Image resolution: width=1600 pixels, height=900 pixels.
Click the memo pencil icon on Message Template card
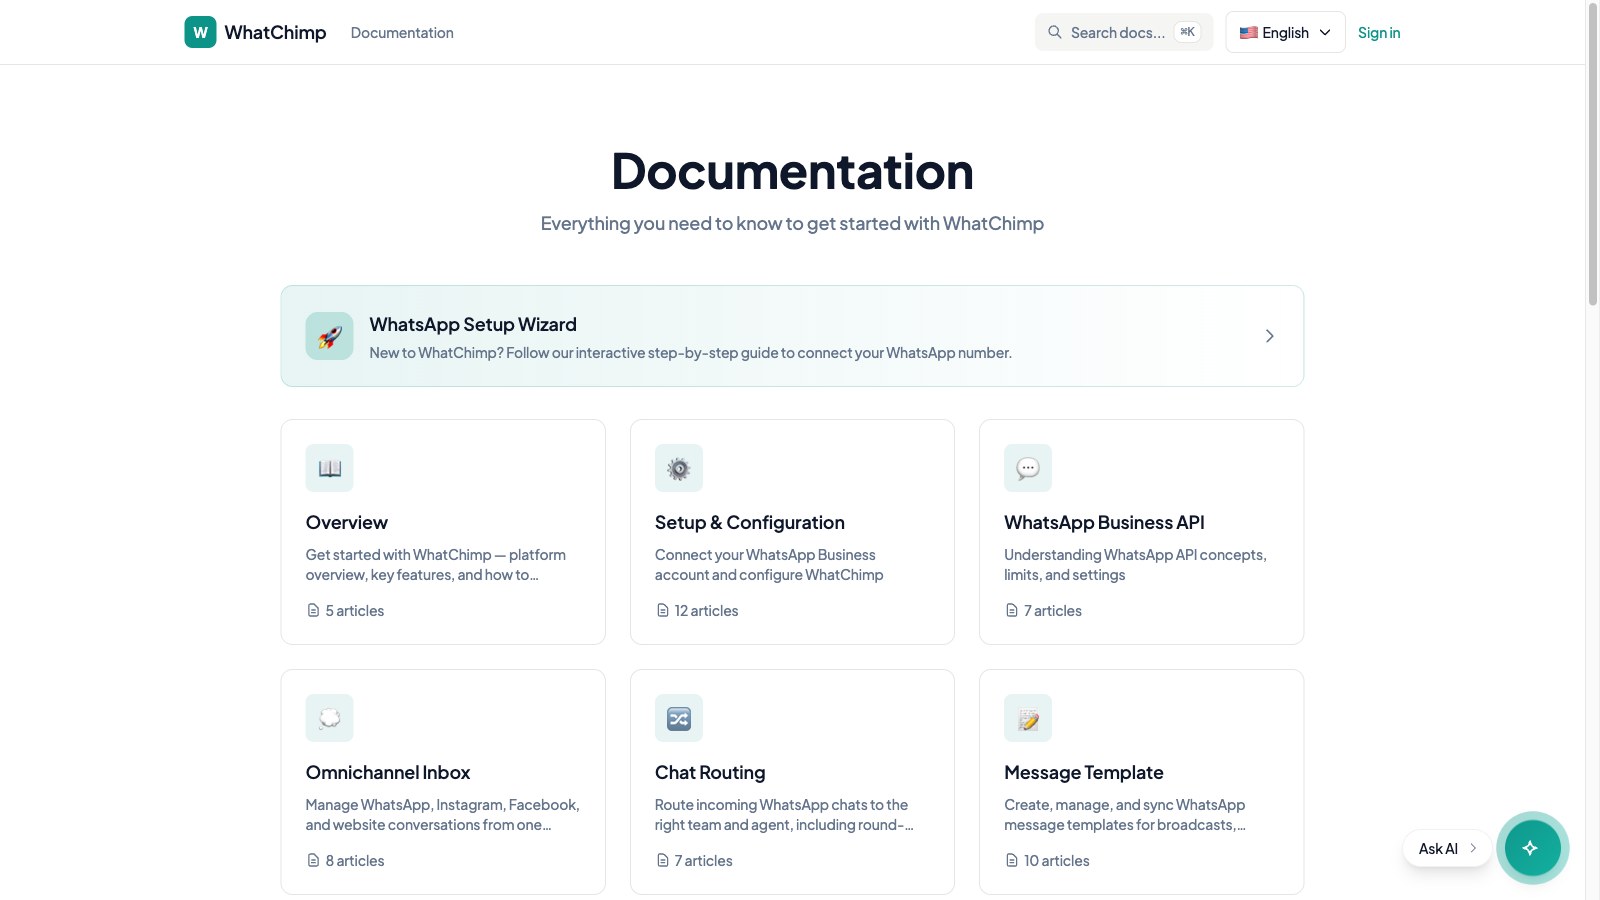(x=1028, y=718)
